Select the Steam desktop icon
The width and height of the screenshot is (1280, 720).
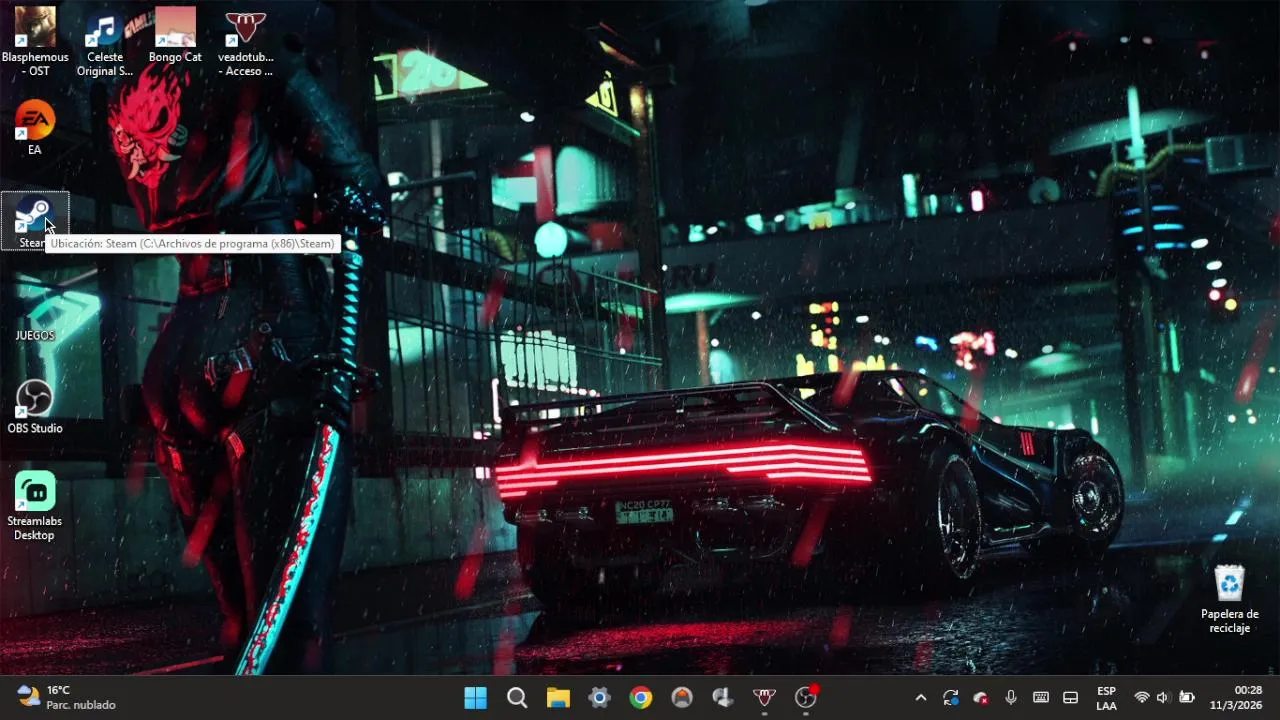coord(35,221)
